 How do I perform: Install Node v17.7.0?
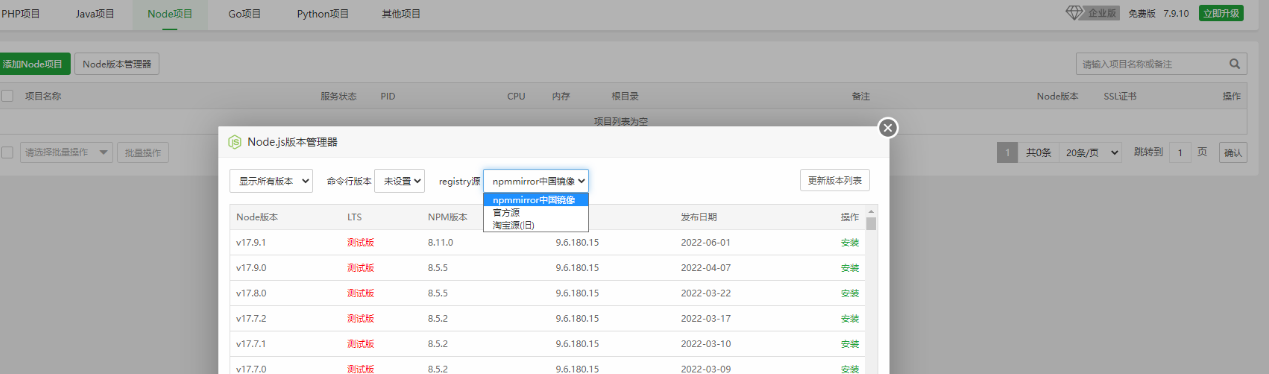[850, 369]
